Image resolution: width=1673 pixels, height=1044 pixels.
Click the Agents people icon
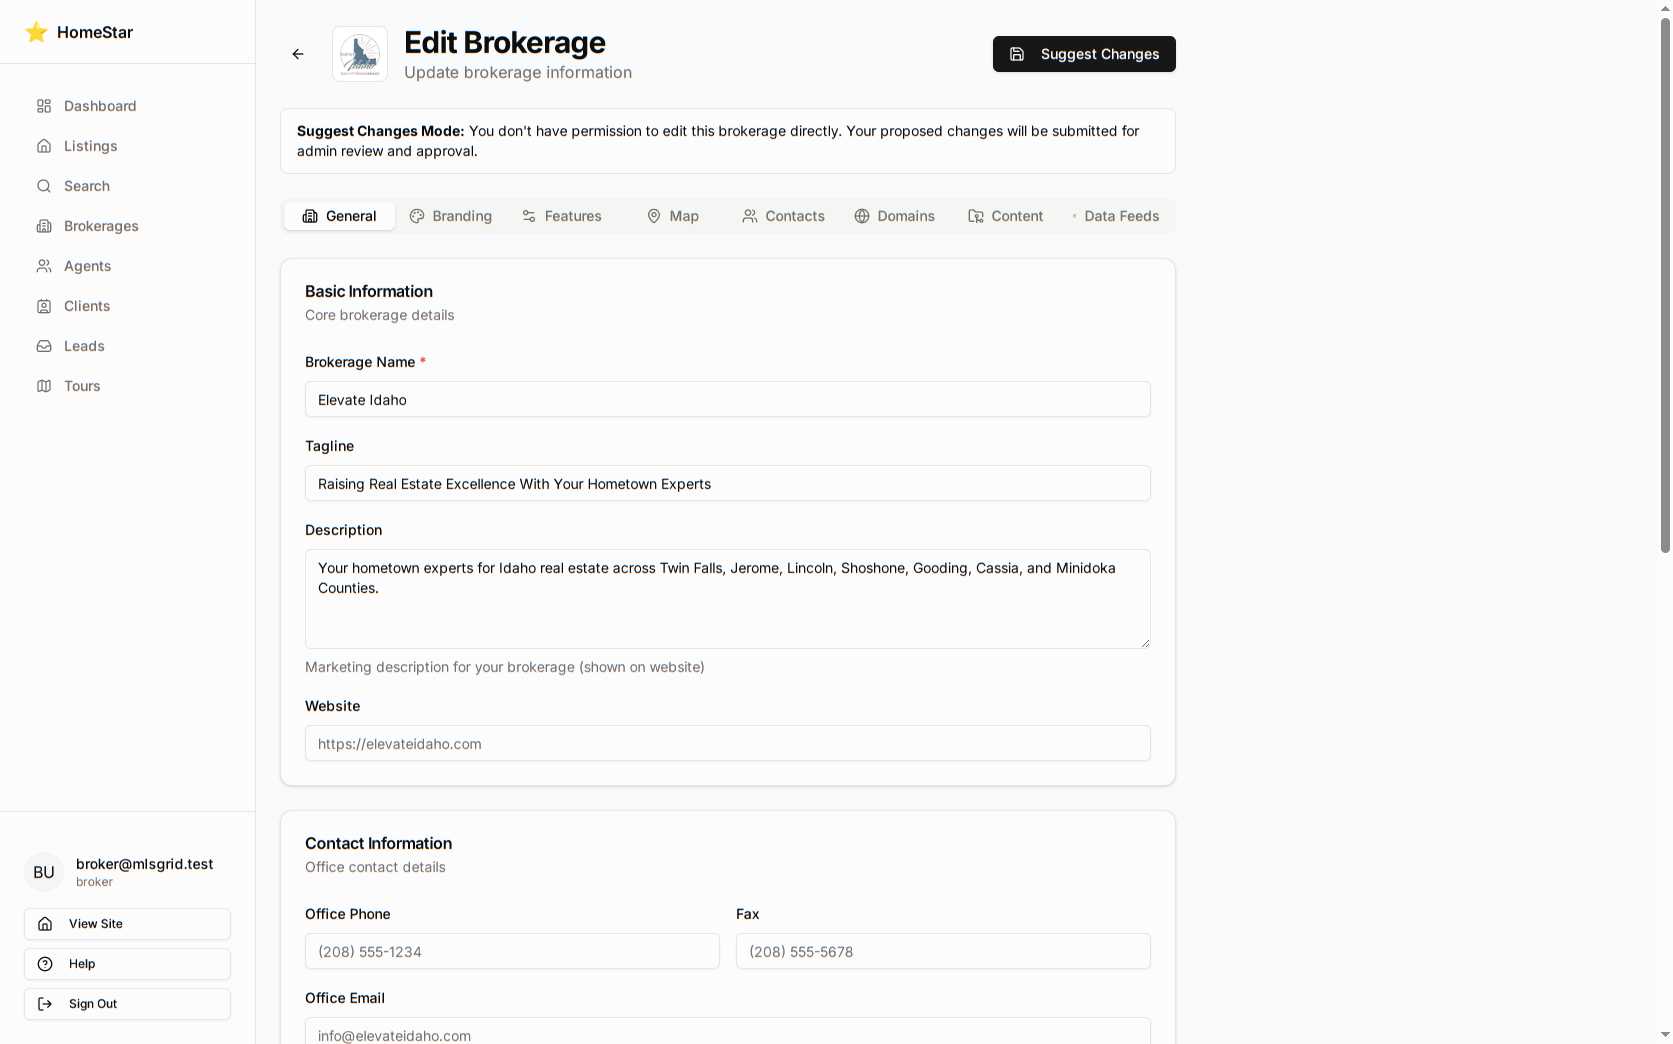[44, 266]
